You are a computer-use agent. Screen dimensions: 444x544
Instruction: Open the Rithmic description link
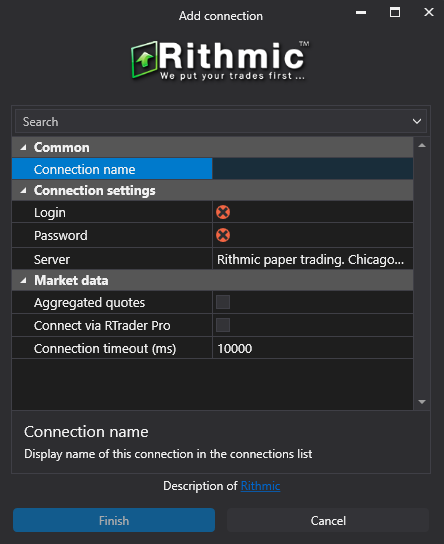click(260, 486)
